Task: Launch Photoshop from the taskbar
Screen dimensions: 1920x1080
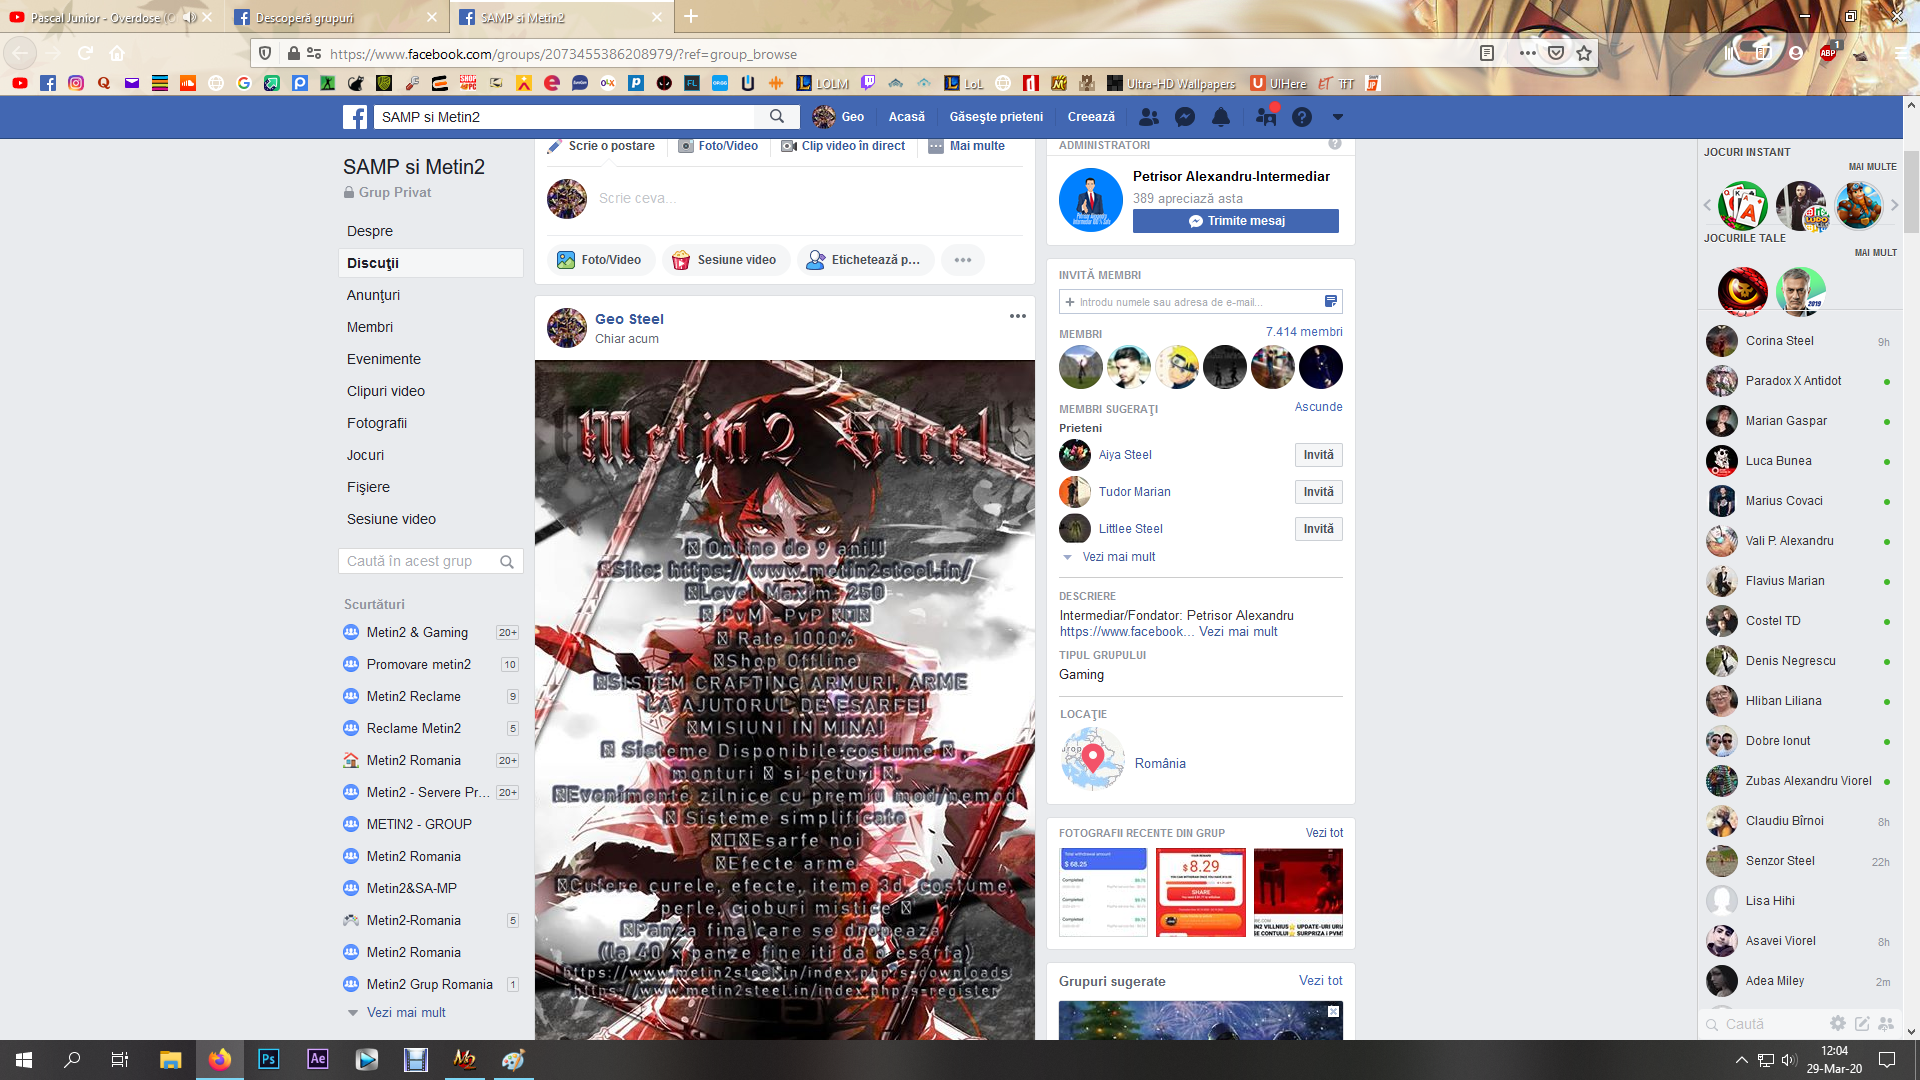Action: pyautogui.click(x=268, y=1059)
